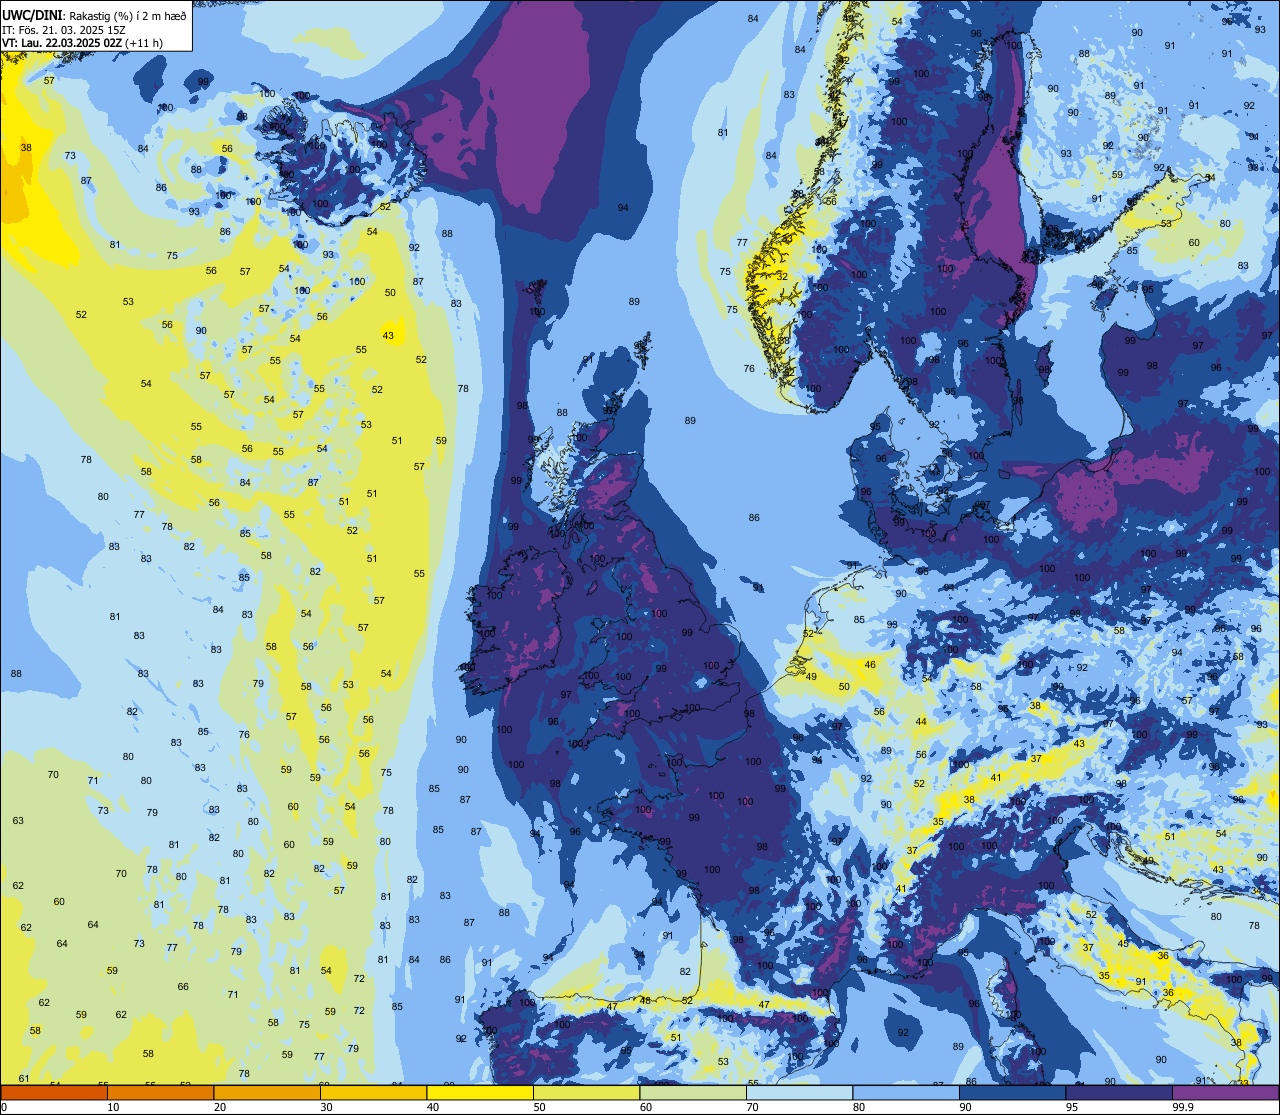Click the legend scale label 50
Image resolution: width=1280 pixels, height=1115 pixels.
[x=540, y=1107]
